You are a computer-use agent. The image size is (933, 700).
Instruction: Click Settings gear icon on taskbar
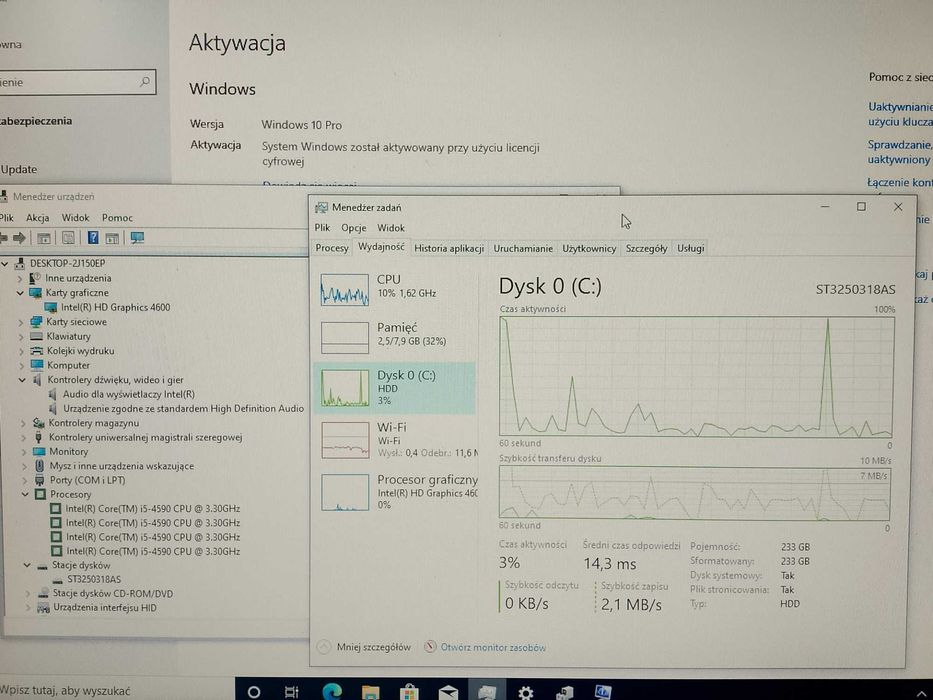tap(525, 692)
